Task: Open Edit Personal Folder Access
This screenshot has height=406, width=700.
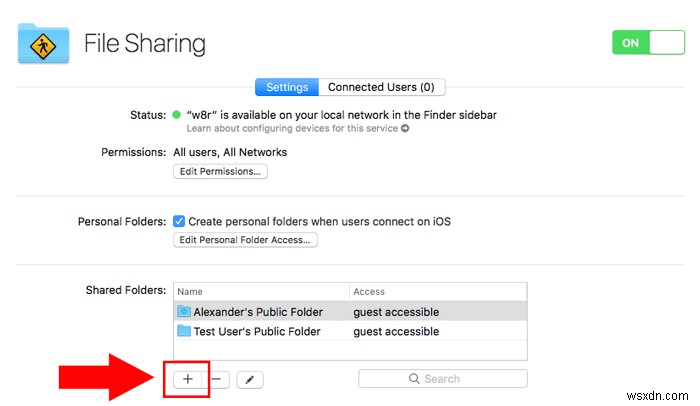Action: [245, 240]
